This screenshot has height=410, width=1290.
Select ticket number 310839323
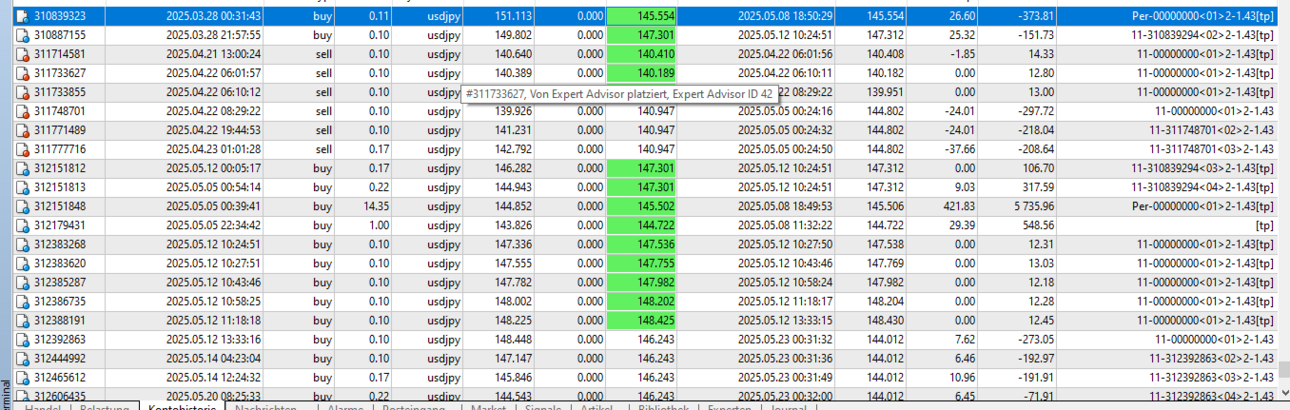(x=59, y=17)
